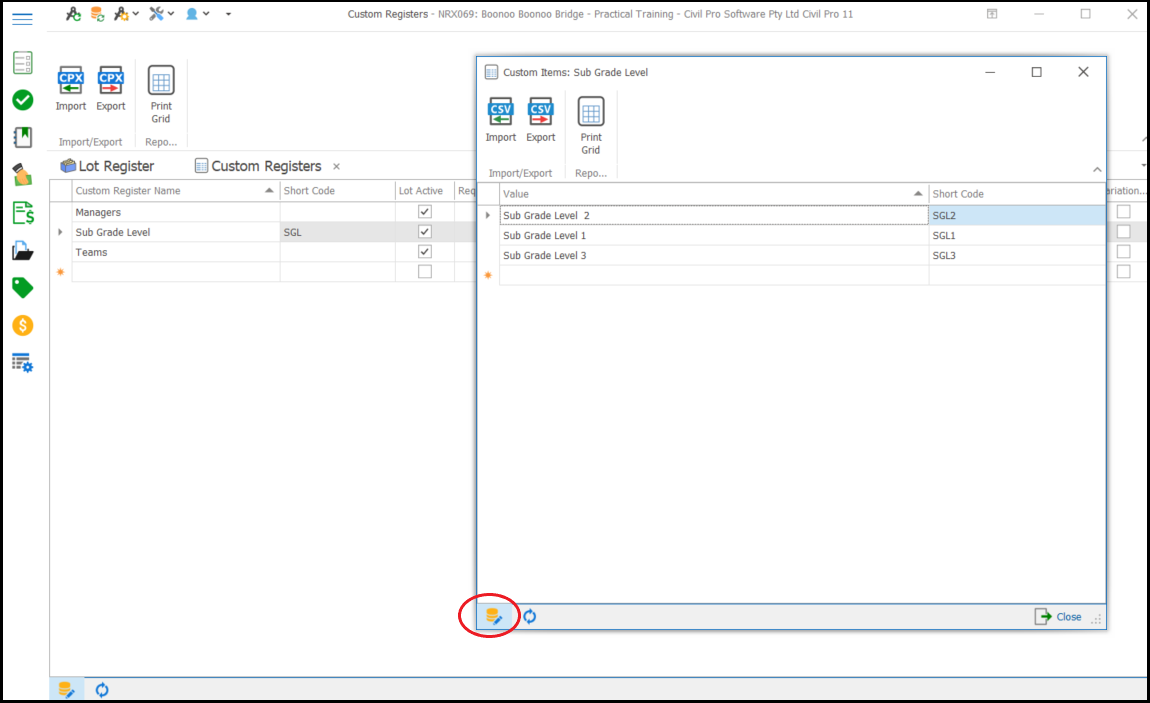Open the checklist form sidebar icon

23,62
